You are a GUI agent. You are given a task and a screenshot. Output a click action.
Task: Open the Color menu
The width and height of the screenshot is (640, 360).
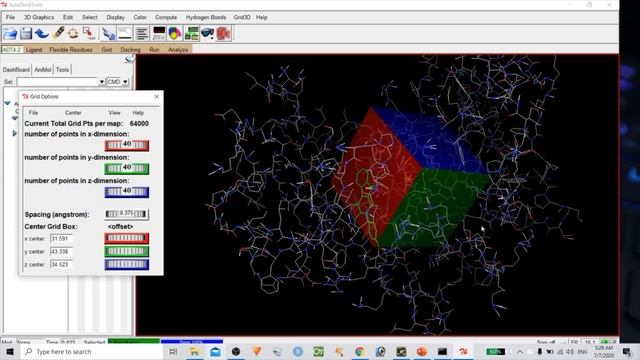pos(140,17)
